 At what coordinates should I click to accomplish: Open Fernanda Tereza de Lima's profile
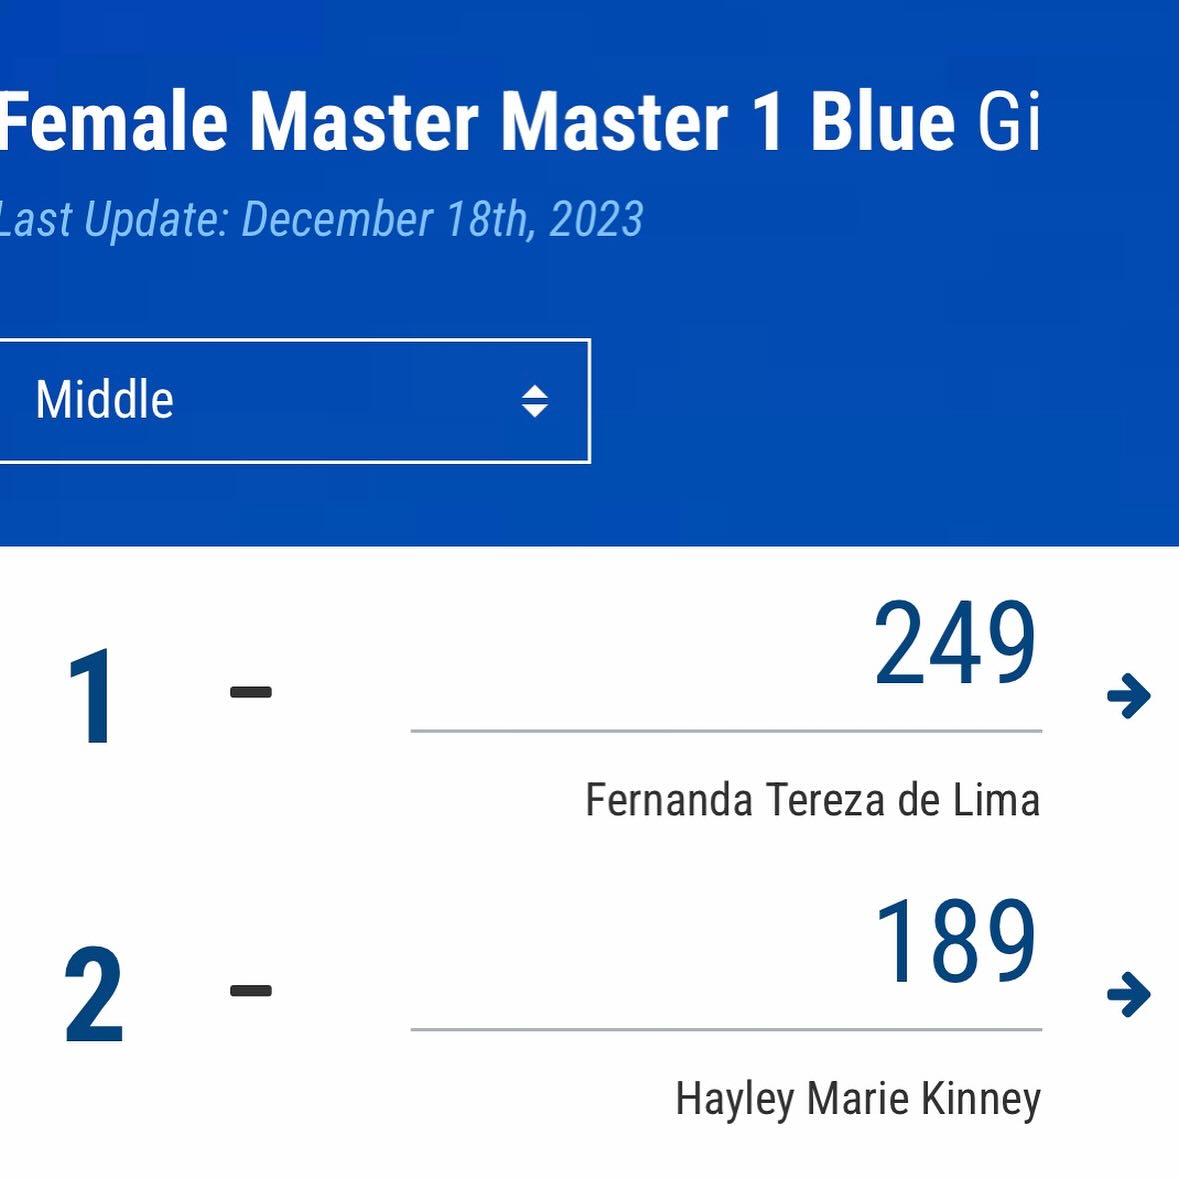(812, 800)
